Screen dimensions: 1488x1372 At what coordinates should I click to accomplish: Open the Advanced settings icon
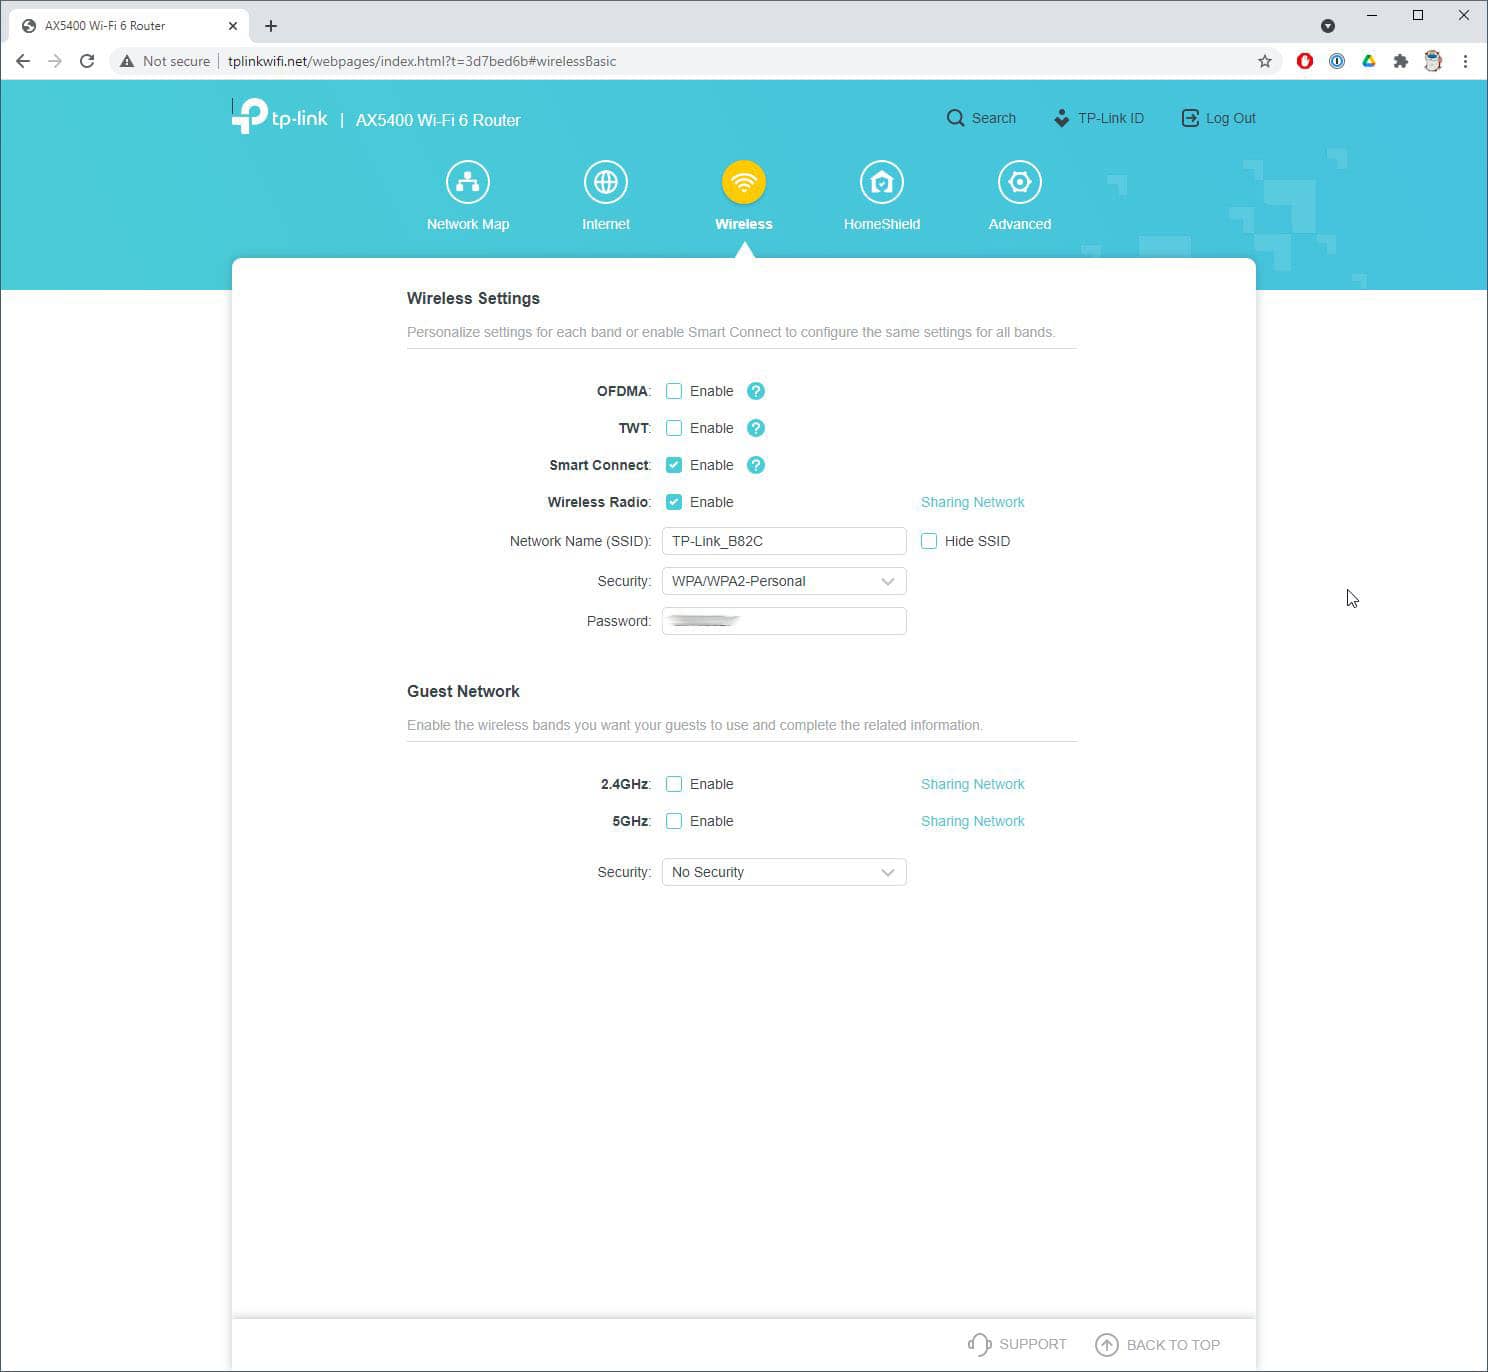tap(1019, 182)
